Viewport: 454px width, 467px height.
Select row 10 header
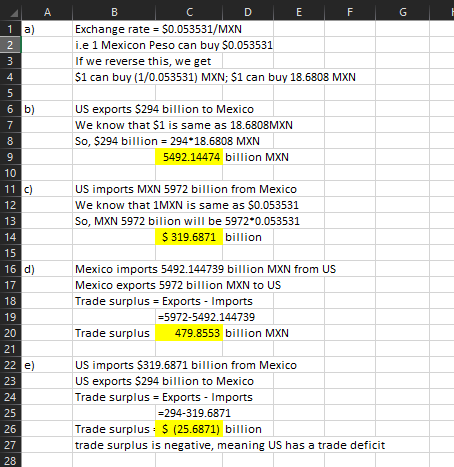10,173
